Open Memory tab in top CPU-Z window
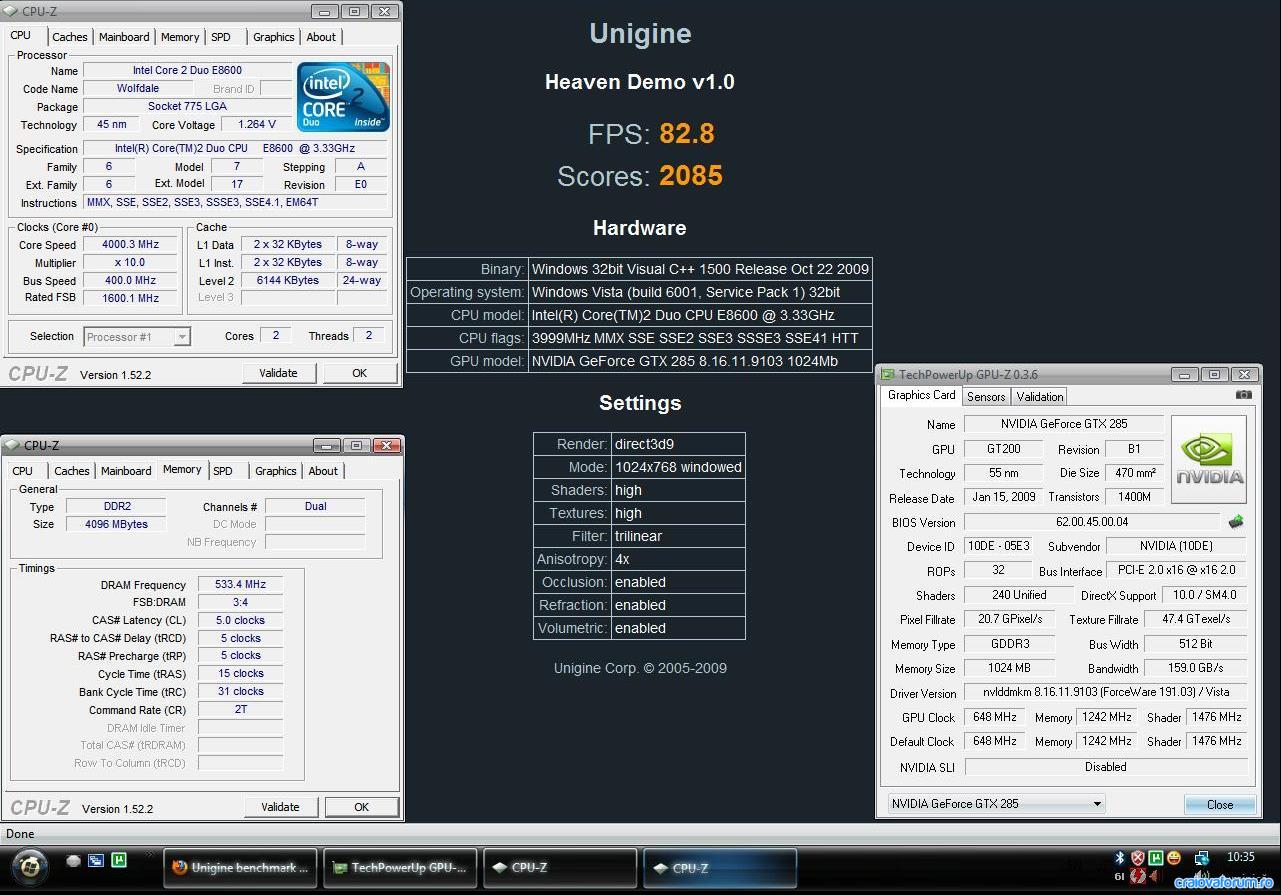The width and height of the screenshot is (1281, 895). pos(180,37)
